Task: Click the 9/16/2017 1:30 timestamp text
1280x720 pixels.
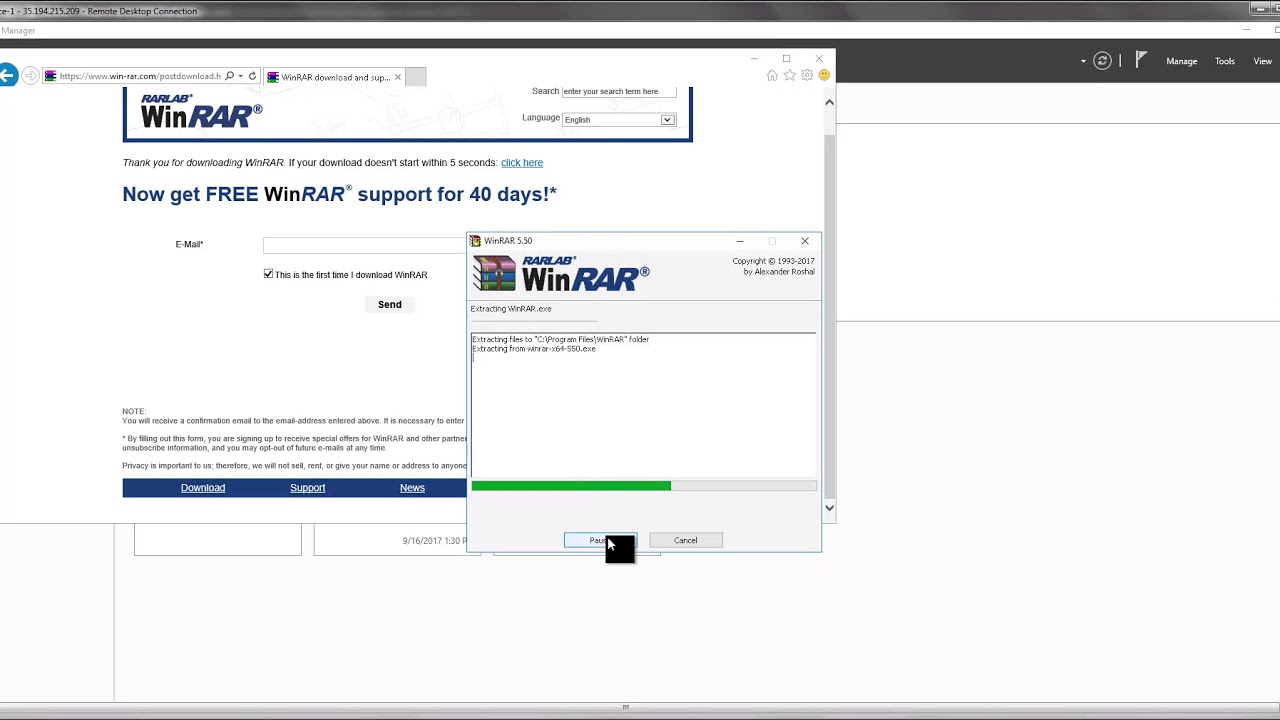Action: pos(433,541)
